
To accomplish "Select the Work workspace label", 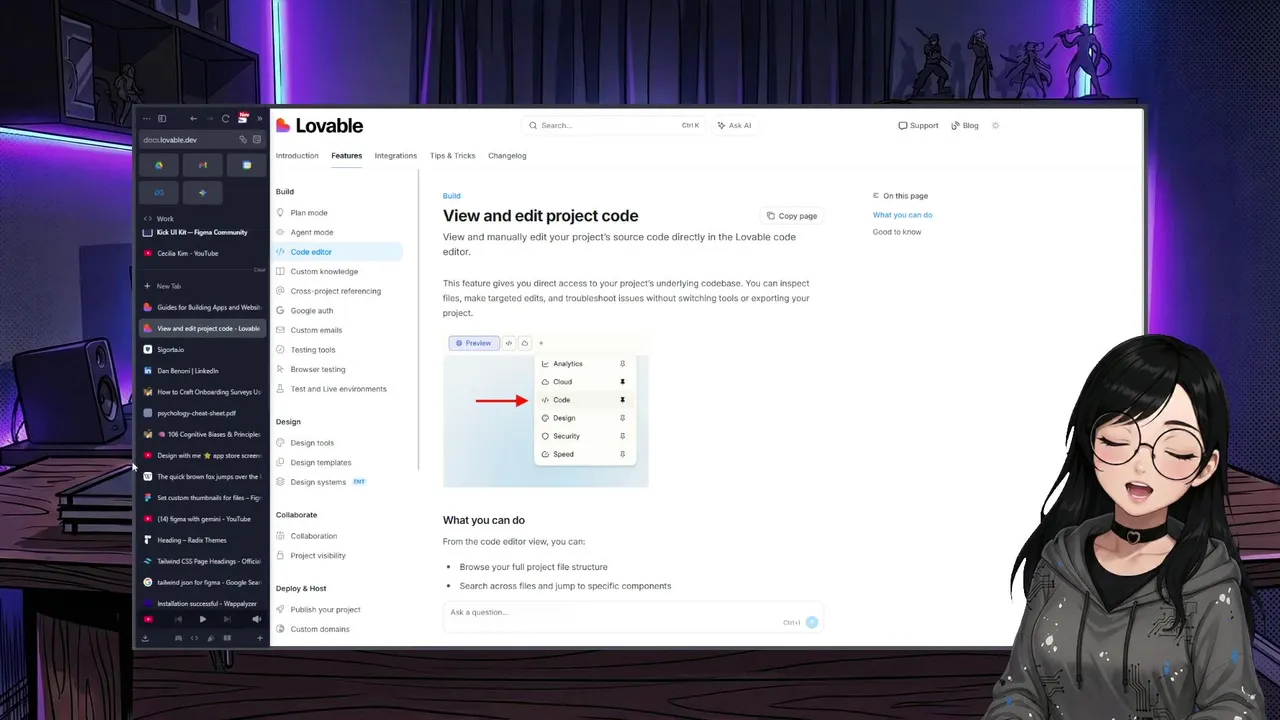I will [x=165, y=218].
